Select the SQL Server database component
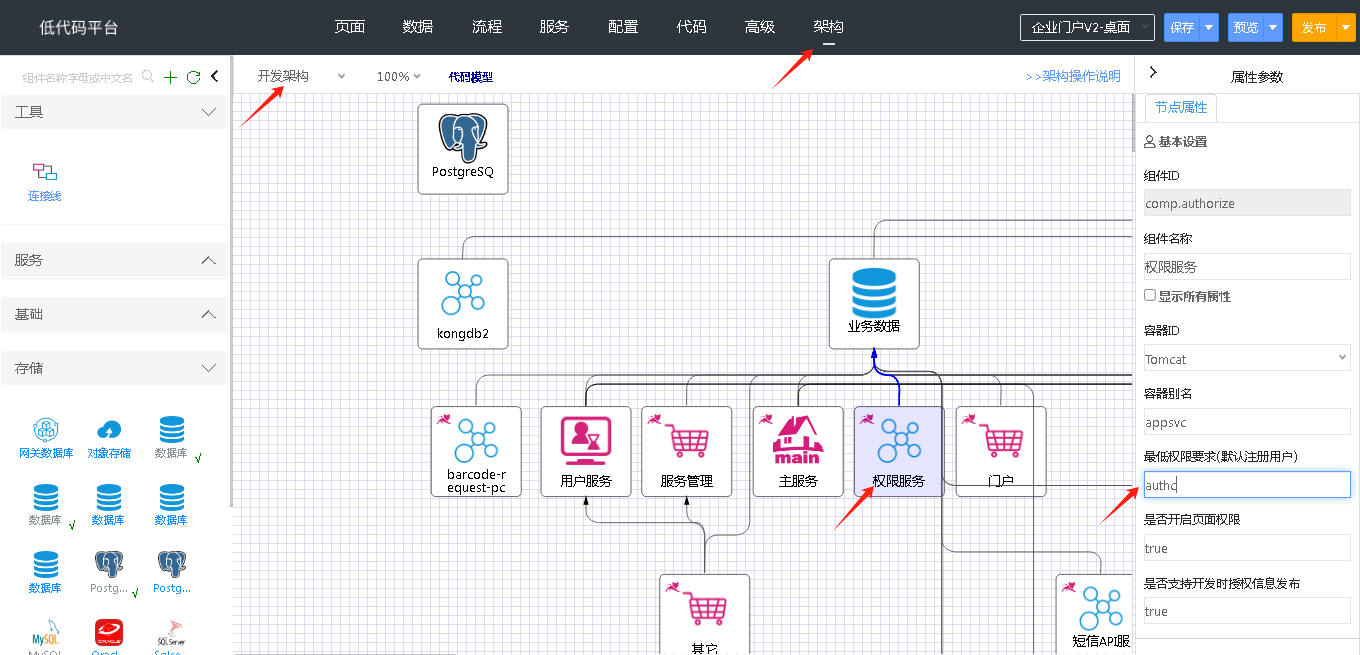 169,638
